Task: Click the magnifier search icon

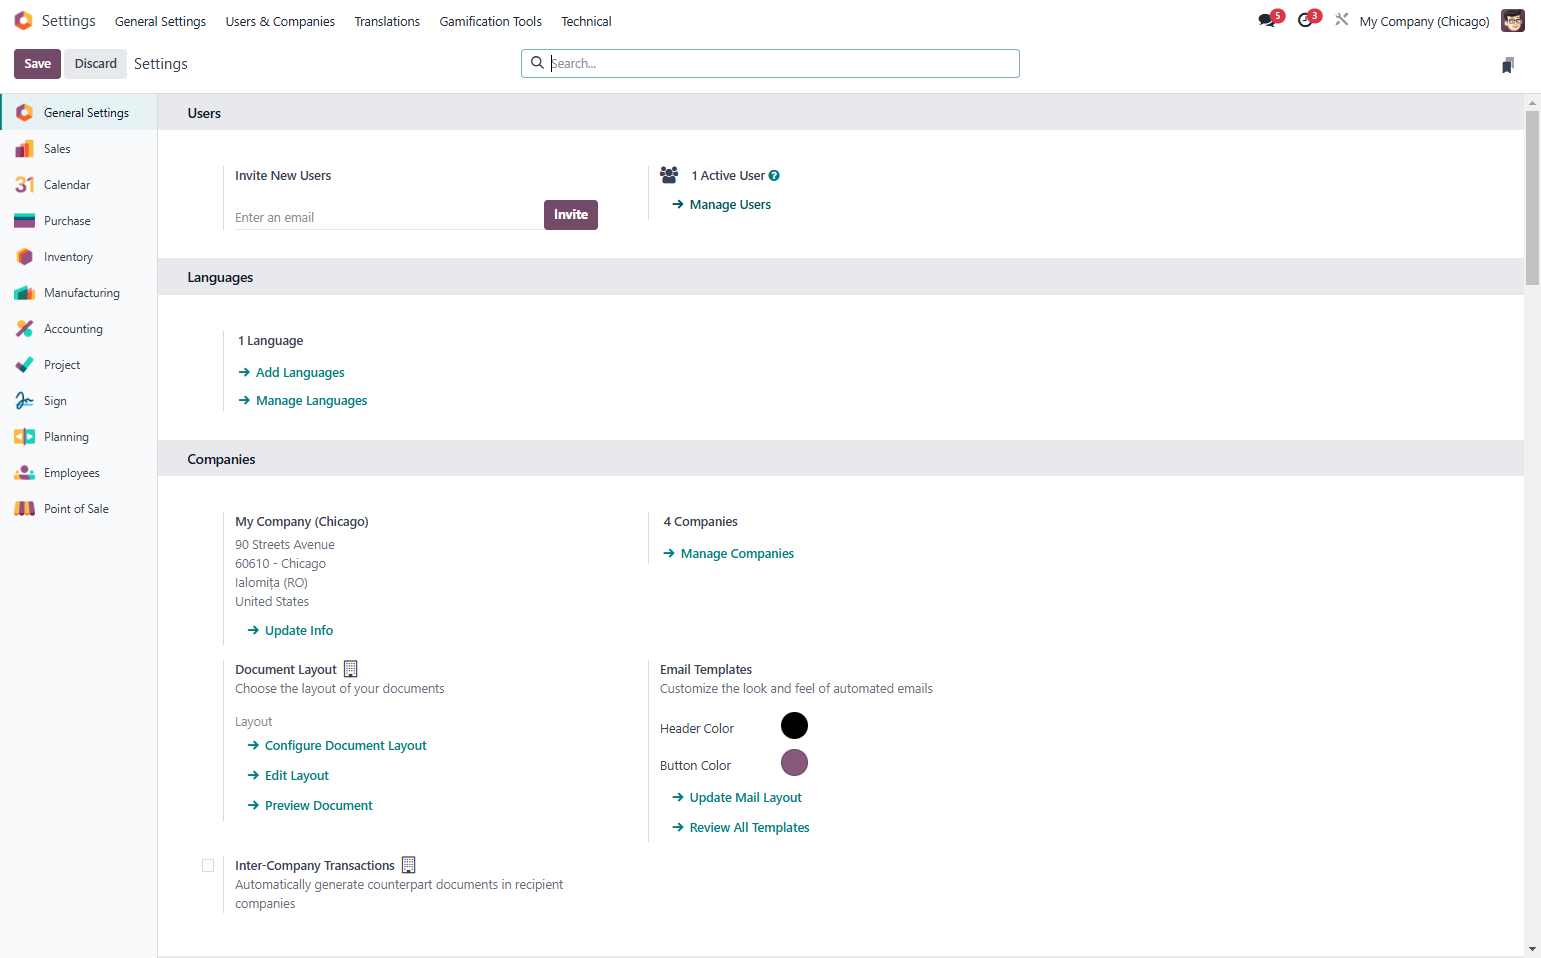Action: coord(537,63)
